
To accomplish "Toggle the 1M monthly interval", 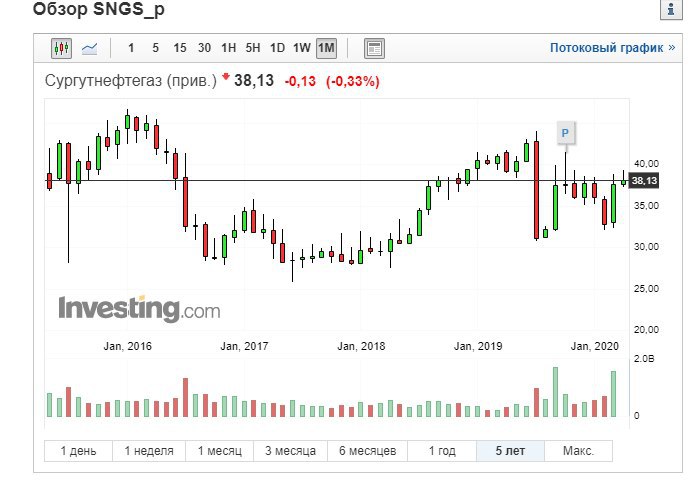I will point(326,48).
